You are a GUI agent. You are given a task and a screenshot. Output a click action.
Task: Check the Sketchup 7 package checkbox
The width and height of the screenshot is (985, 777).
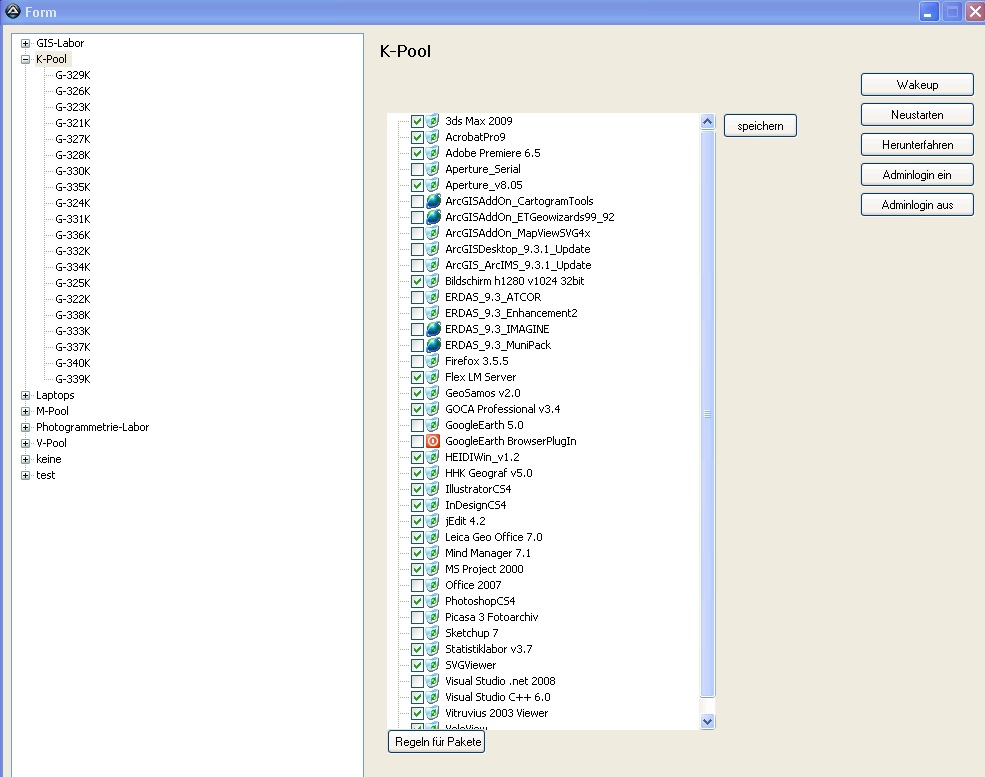[417, 633]
